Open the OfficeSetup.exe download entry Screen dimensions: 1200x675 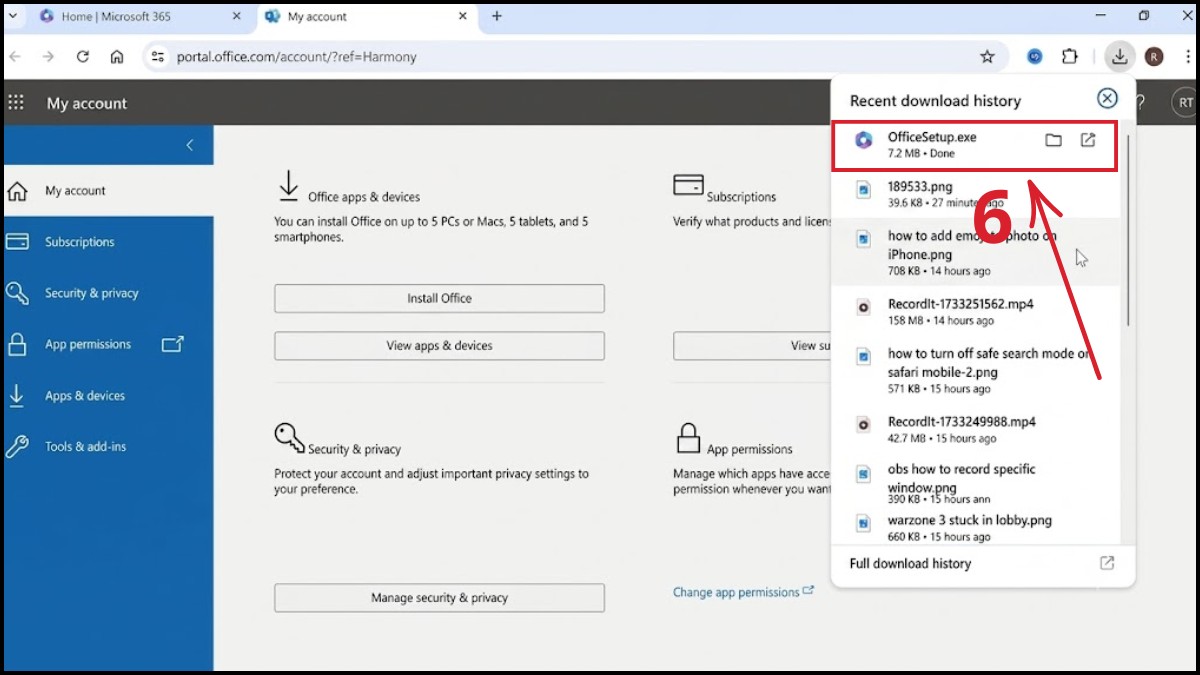tap(975, 145)
